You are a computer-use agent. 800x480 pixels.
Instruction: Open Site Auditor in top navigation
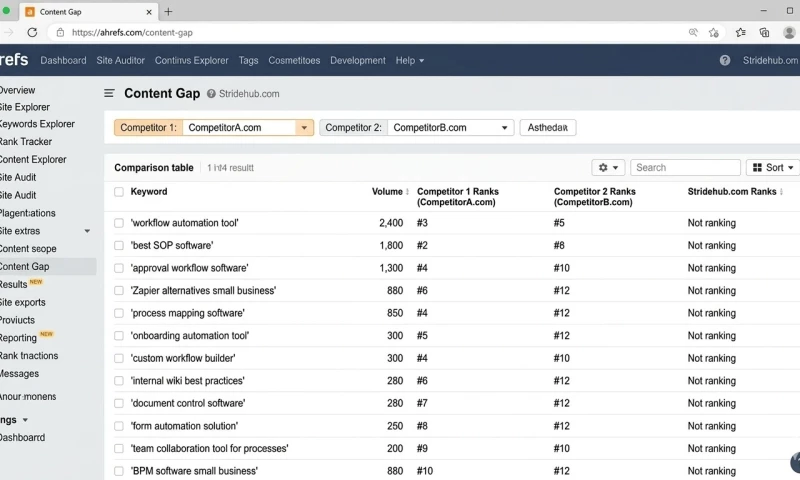tap(120, 60)
